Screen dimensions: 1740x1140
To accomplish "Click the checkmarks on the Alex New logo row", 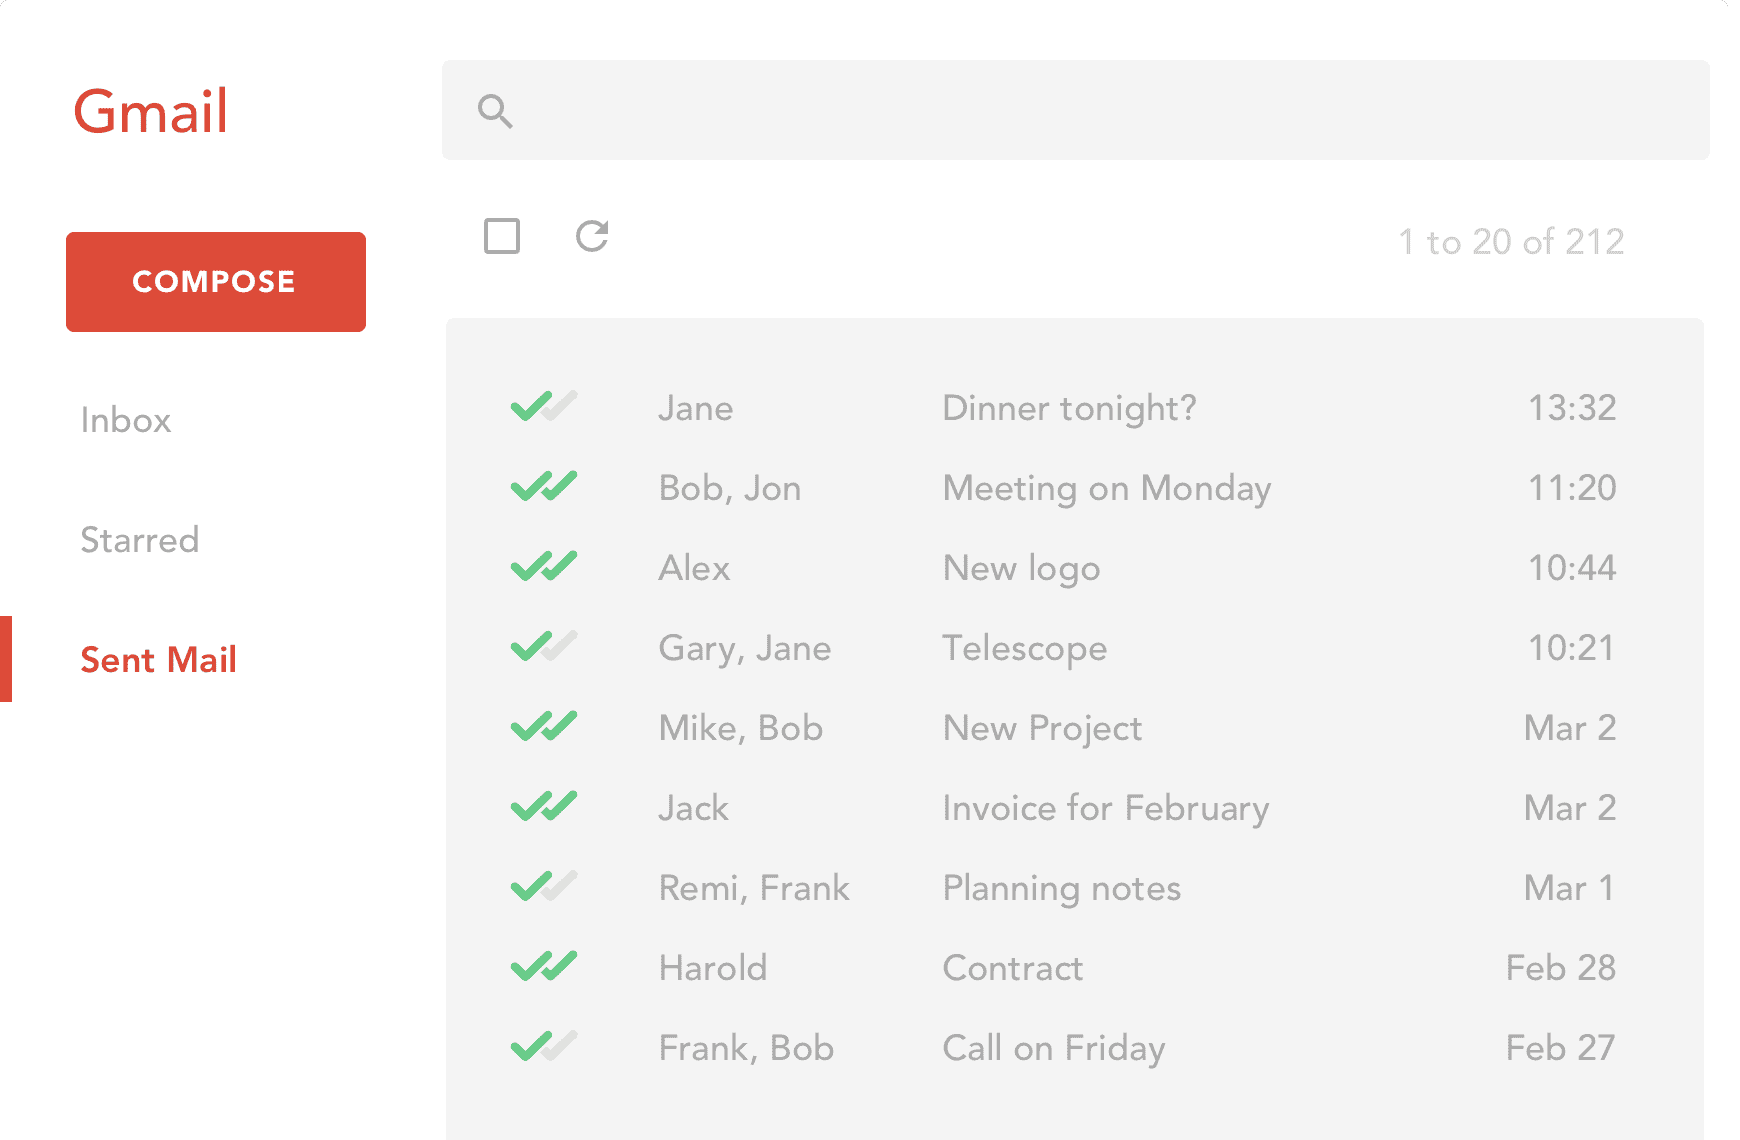I will [544, 567].
